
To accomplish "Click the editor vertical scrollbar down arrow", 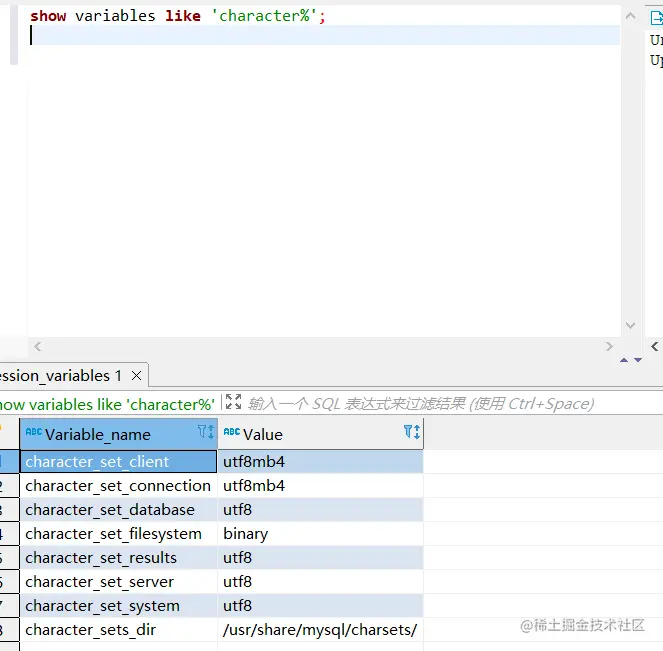I will 630,326.
